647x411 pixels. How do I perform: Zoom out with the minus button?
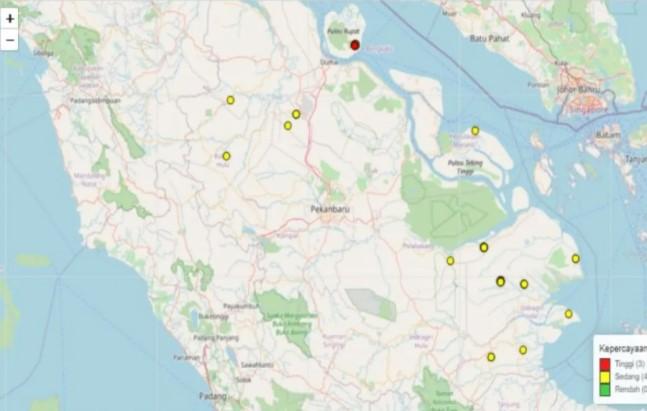pos(10,40)
